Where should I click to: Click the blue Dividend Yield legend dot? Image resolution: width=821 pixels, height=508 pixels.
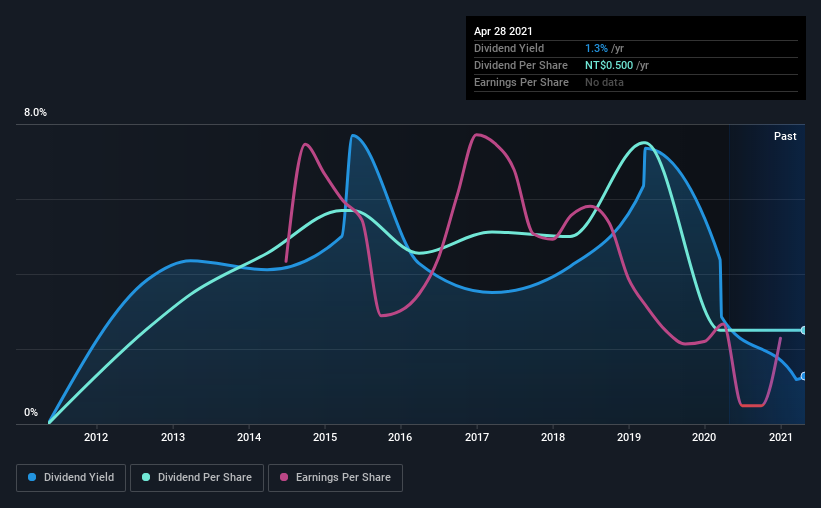click(32, 477)
